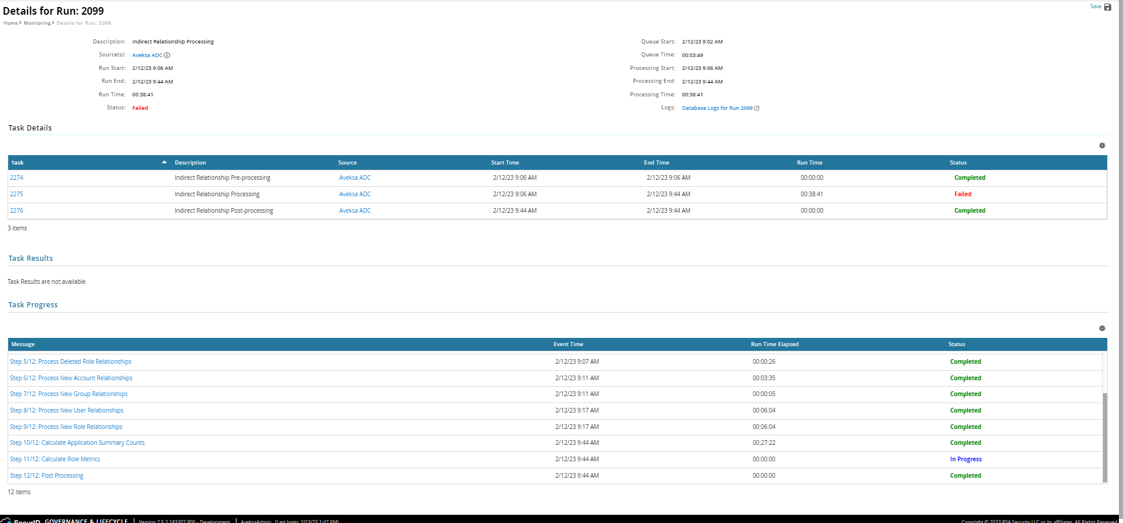
Task: Open task 2275 details
Action: pos(17,194)
